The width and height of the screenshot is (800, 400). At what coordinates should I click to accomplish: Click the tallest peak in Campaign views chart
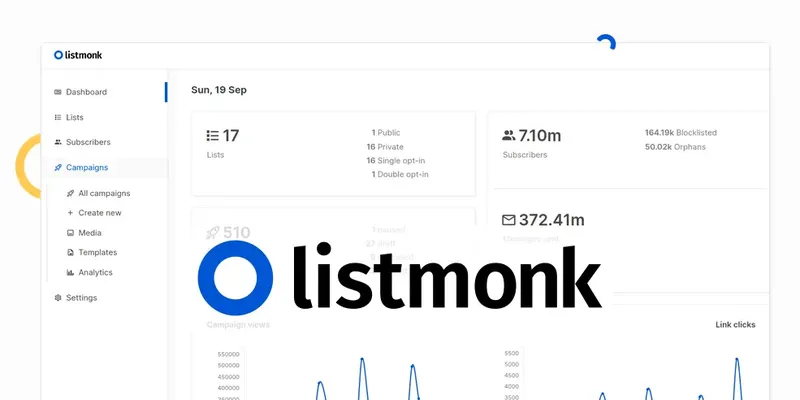[362, 359]
